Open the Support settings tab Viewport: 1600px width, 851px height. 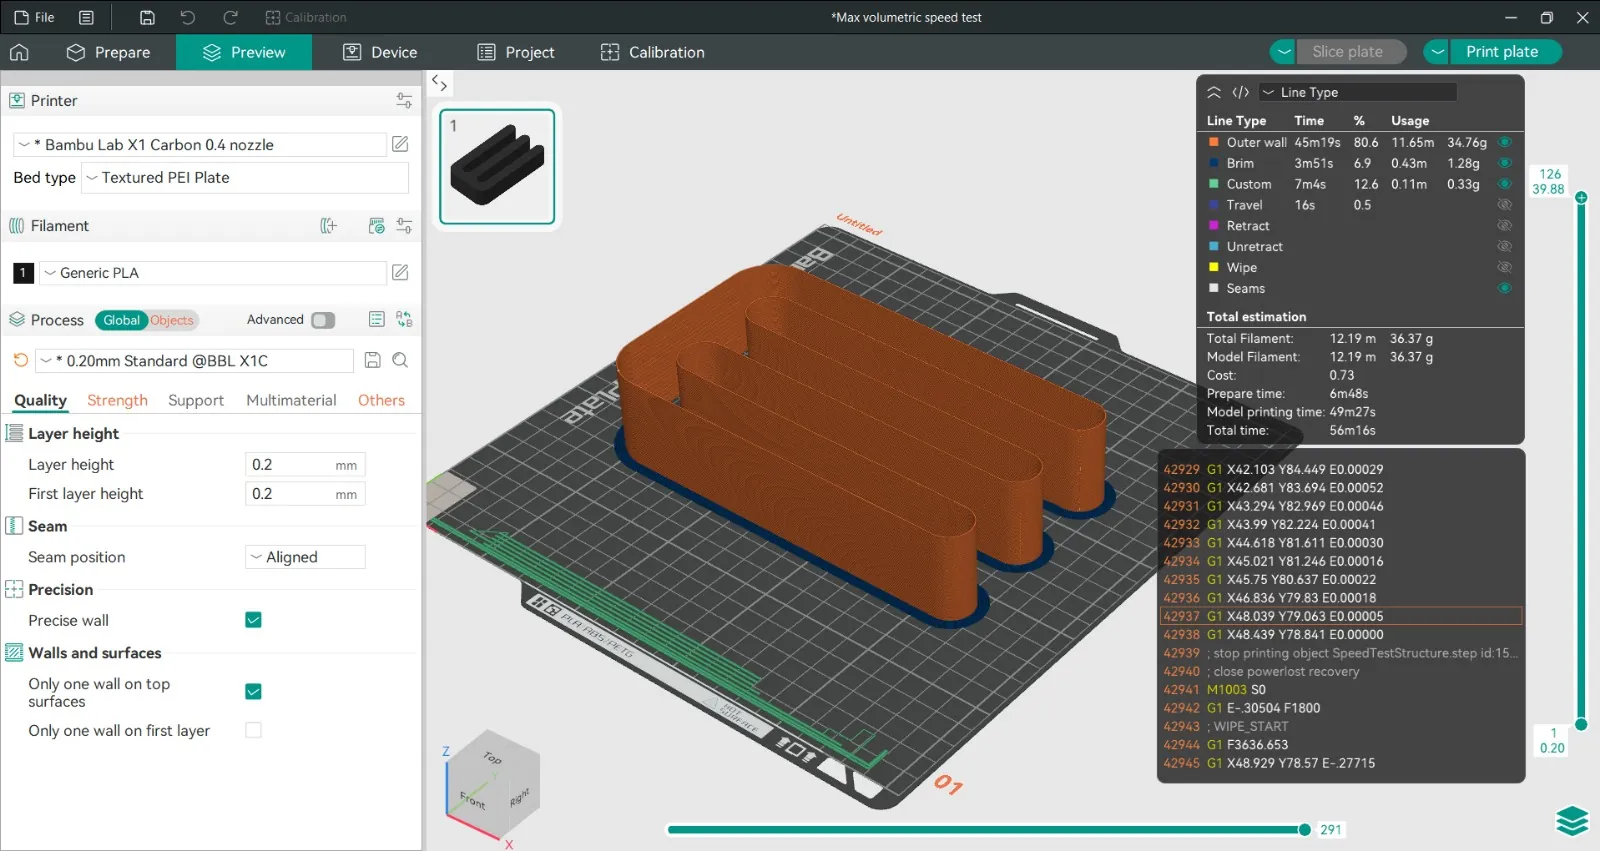[x=196, y=400]
